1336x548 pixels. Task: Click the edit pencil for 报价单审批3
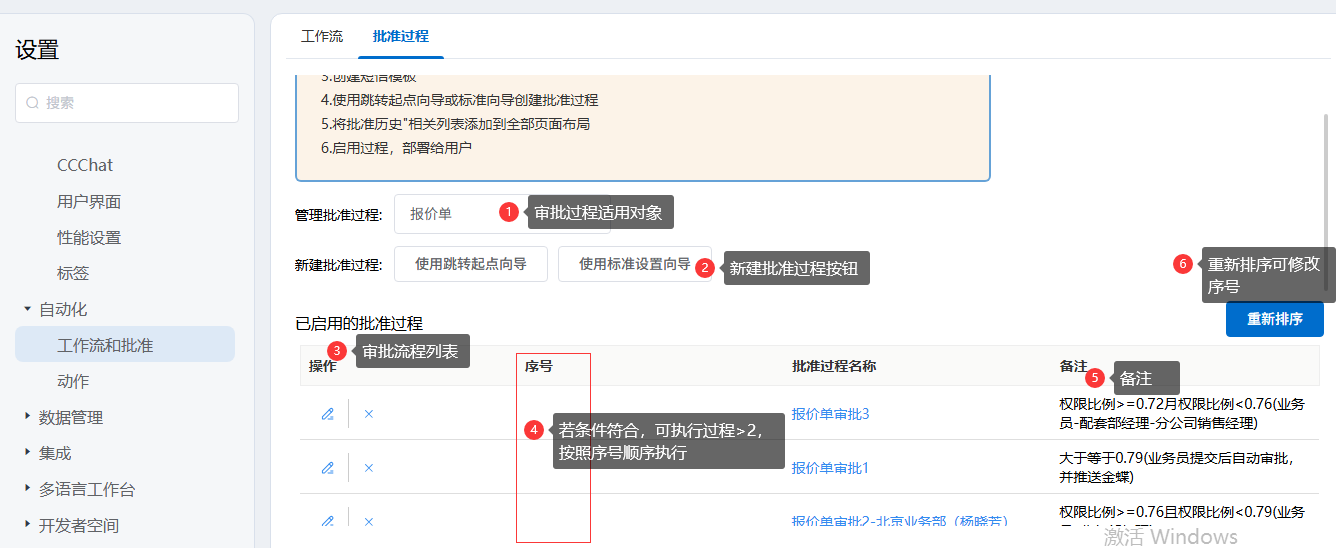(327, 414)
